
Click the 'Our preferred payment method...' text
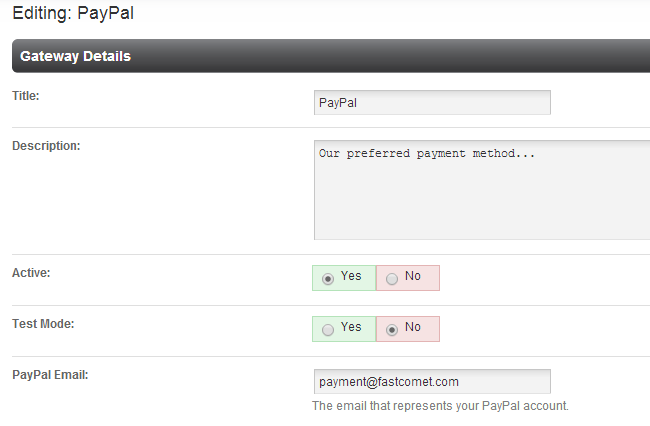[x=427, y=154]
